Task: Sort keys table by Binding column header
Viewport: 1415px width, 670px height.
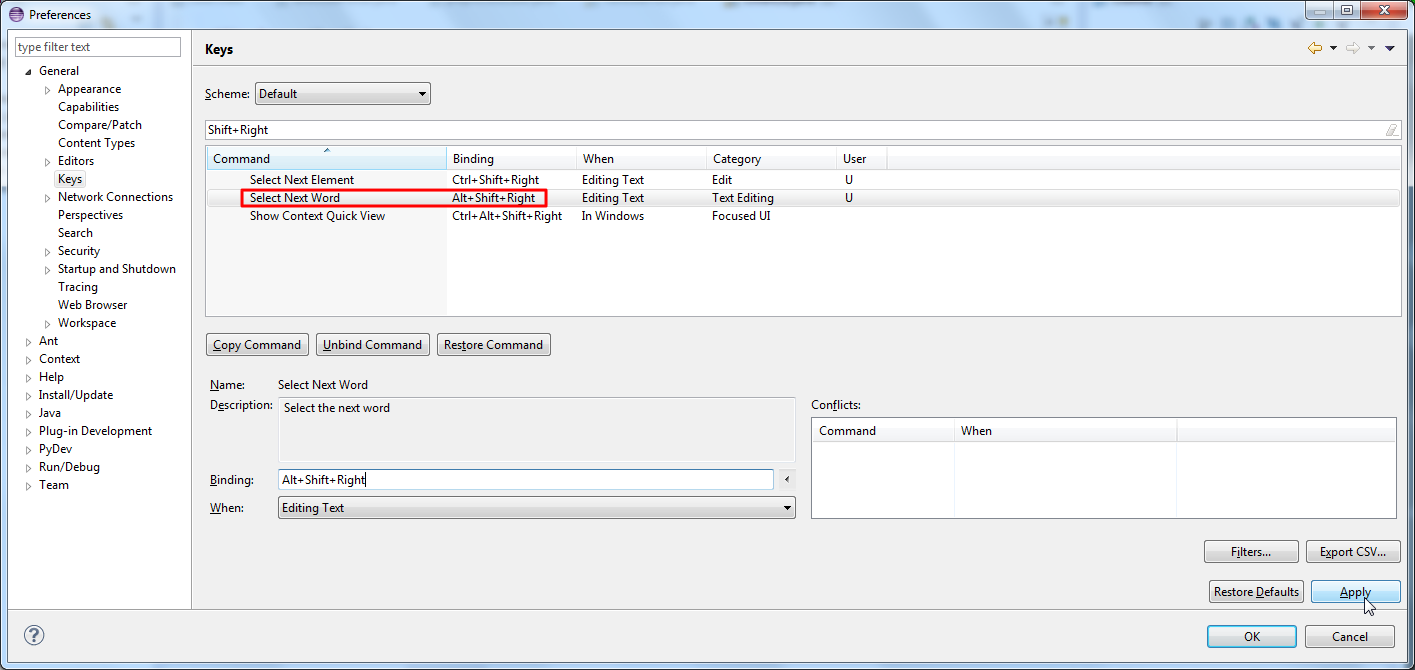Action: 512,159
